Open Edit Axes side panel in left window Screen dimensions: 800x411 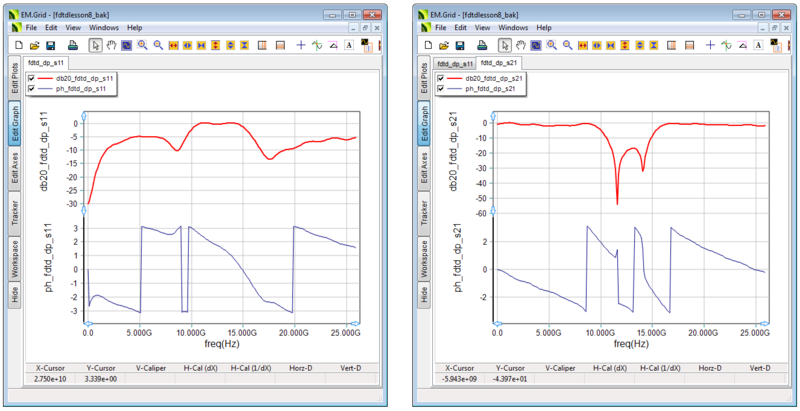15,166
